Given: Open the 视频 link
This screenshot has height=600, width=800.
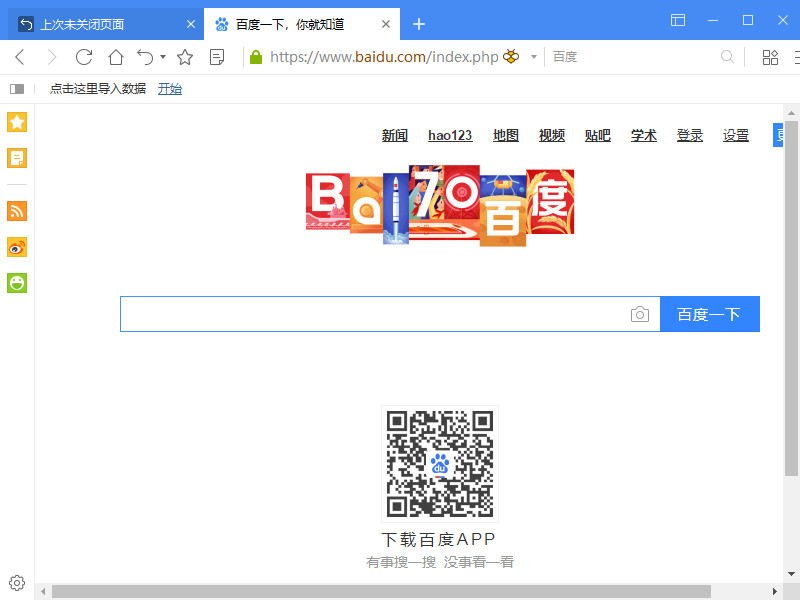Looking at the screenshot, I should [x=552, y=135].
